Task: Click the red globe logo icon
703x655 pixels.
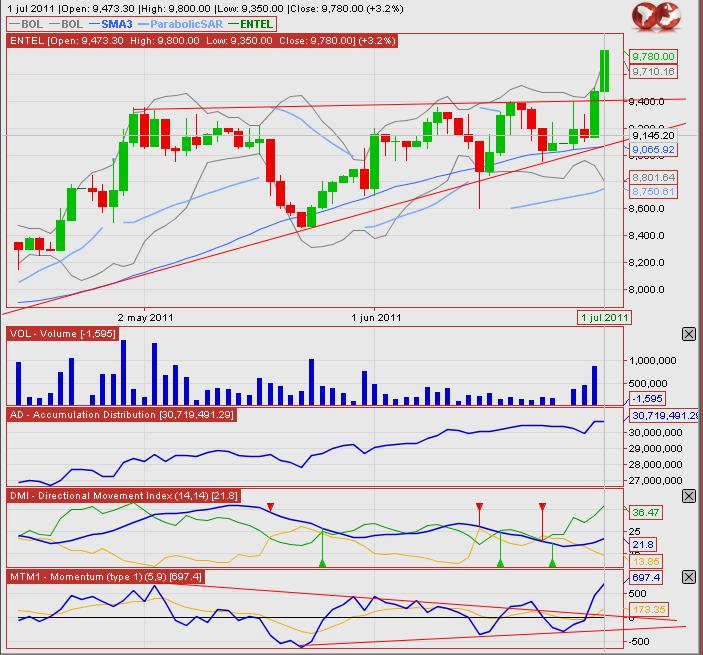Action: click(656, 17)
